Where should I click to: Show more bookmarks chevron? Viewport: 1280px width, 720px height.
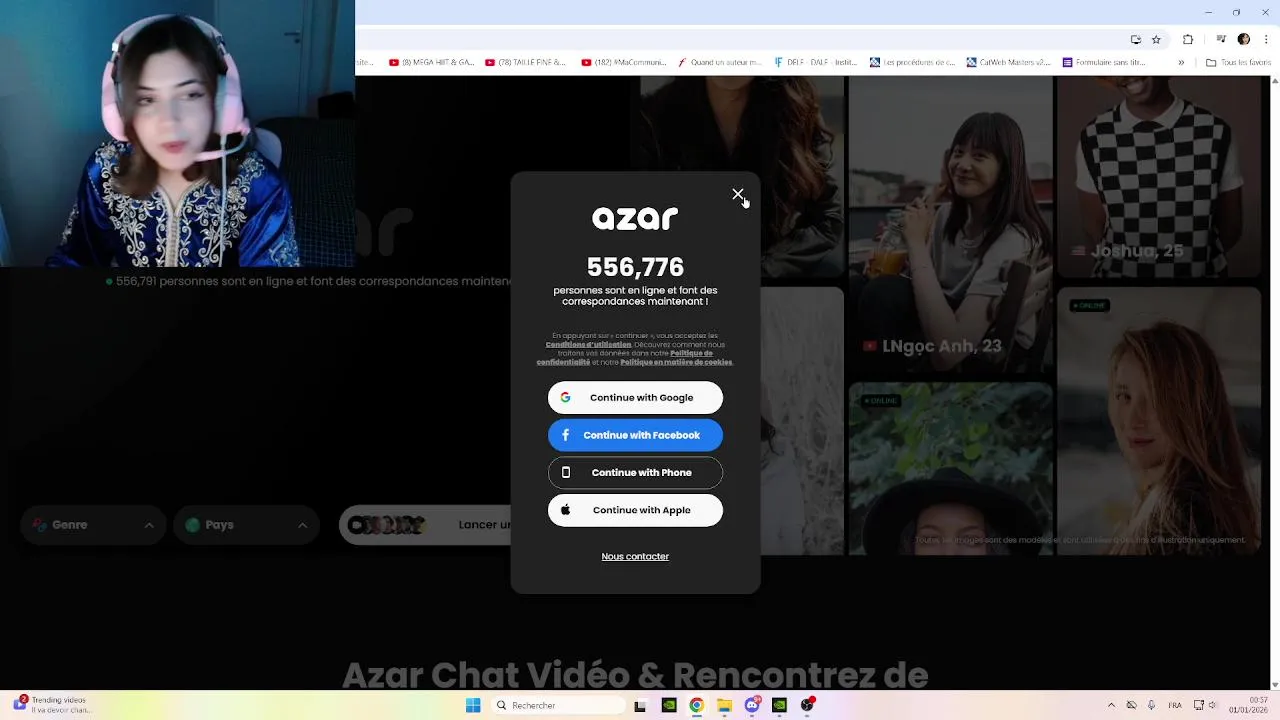[1181, 62]
